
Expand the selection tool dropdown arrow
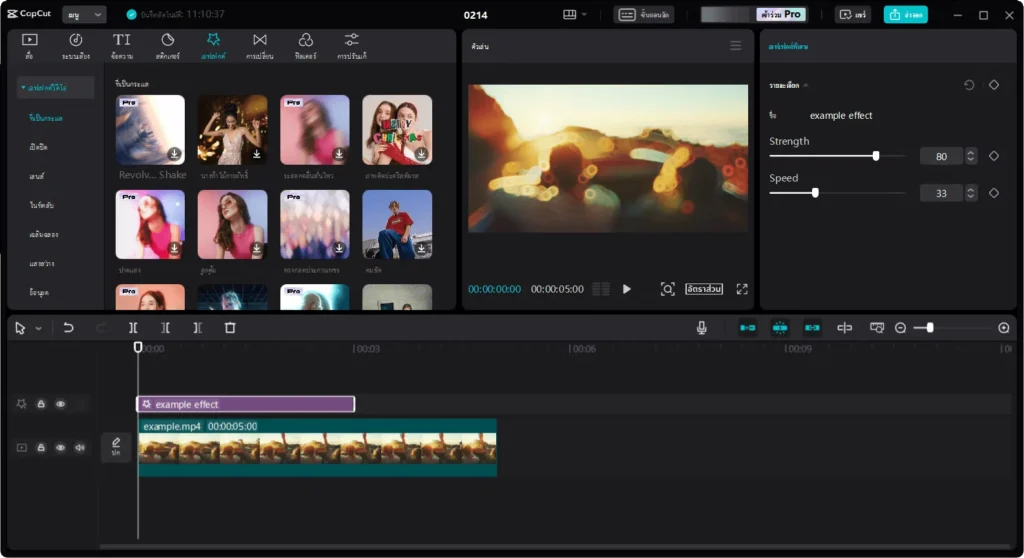(x=39, y=328)
